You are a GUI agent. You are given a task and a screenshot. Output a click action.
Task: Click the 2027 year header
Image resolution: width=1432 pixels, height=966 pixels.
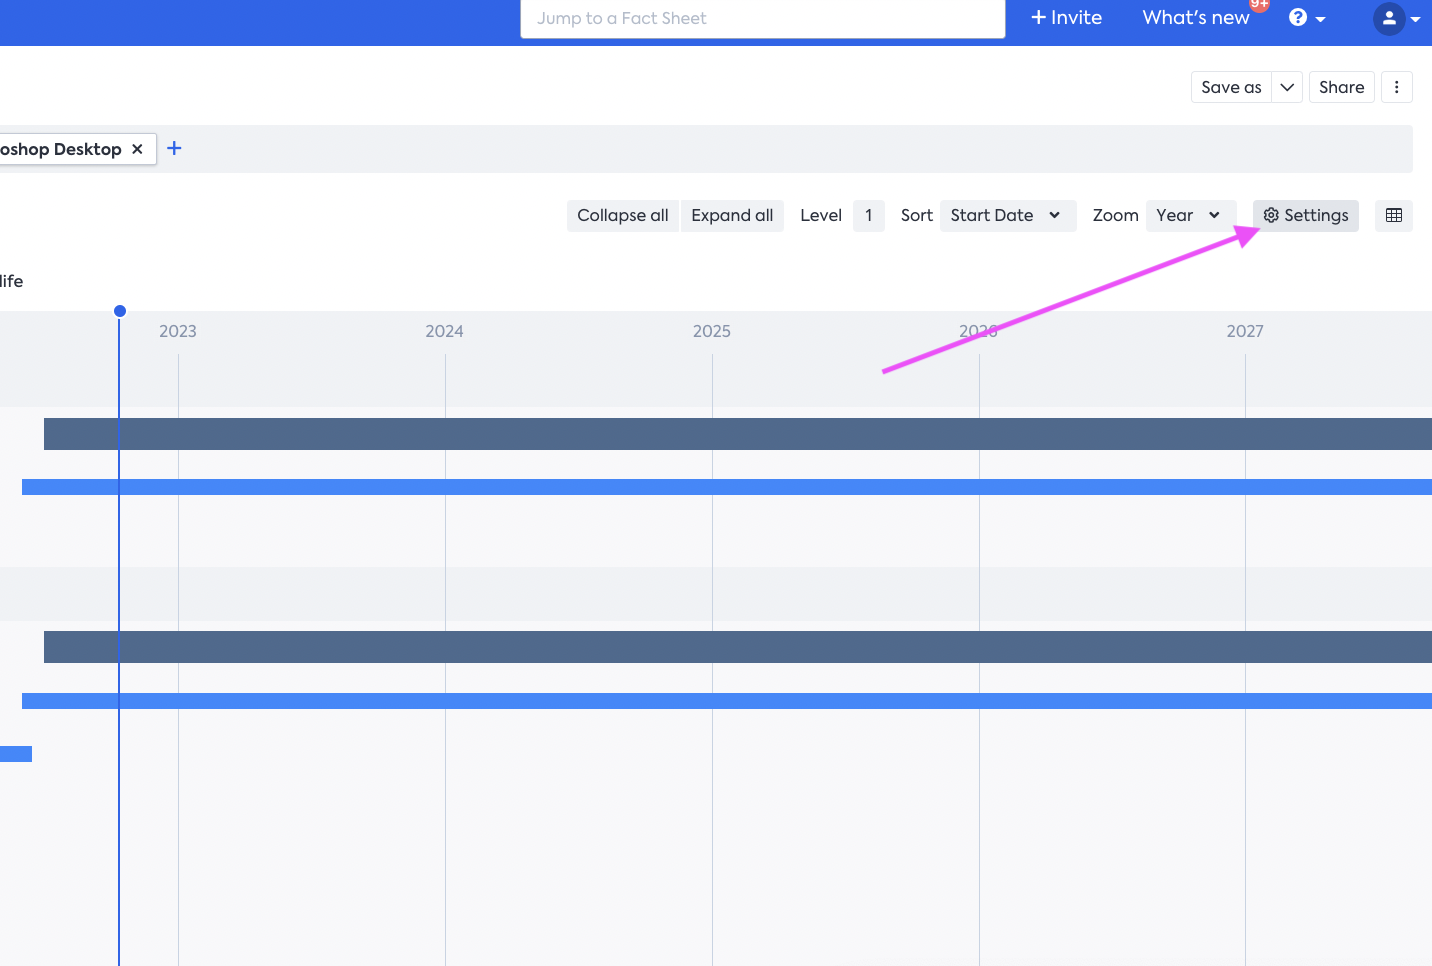(x=1245, y=331)
